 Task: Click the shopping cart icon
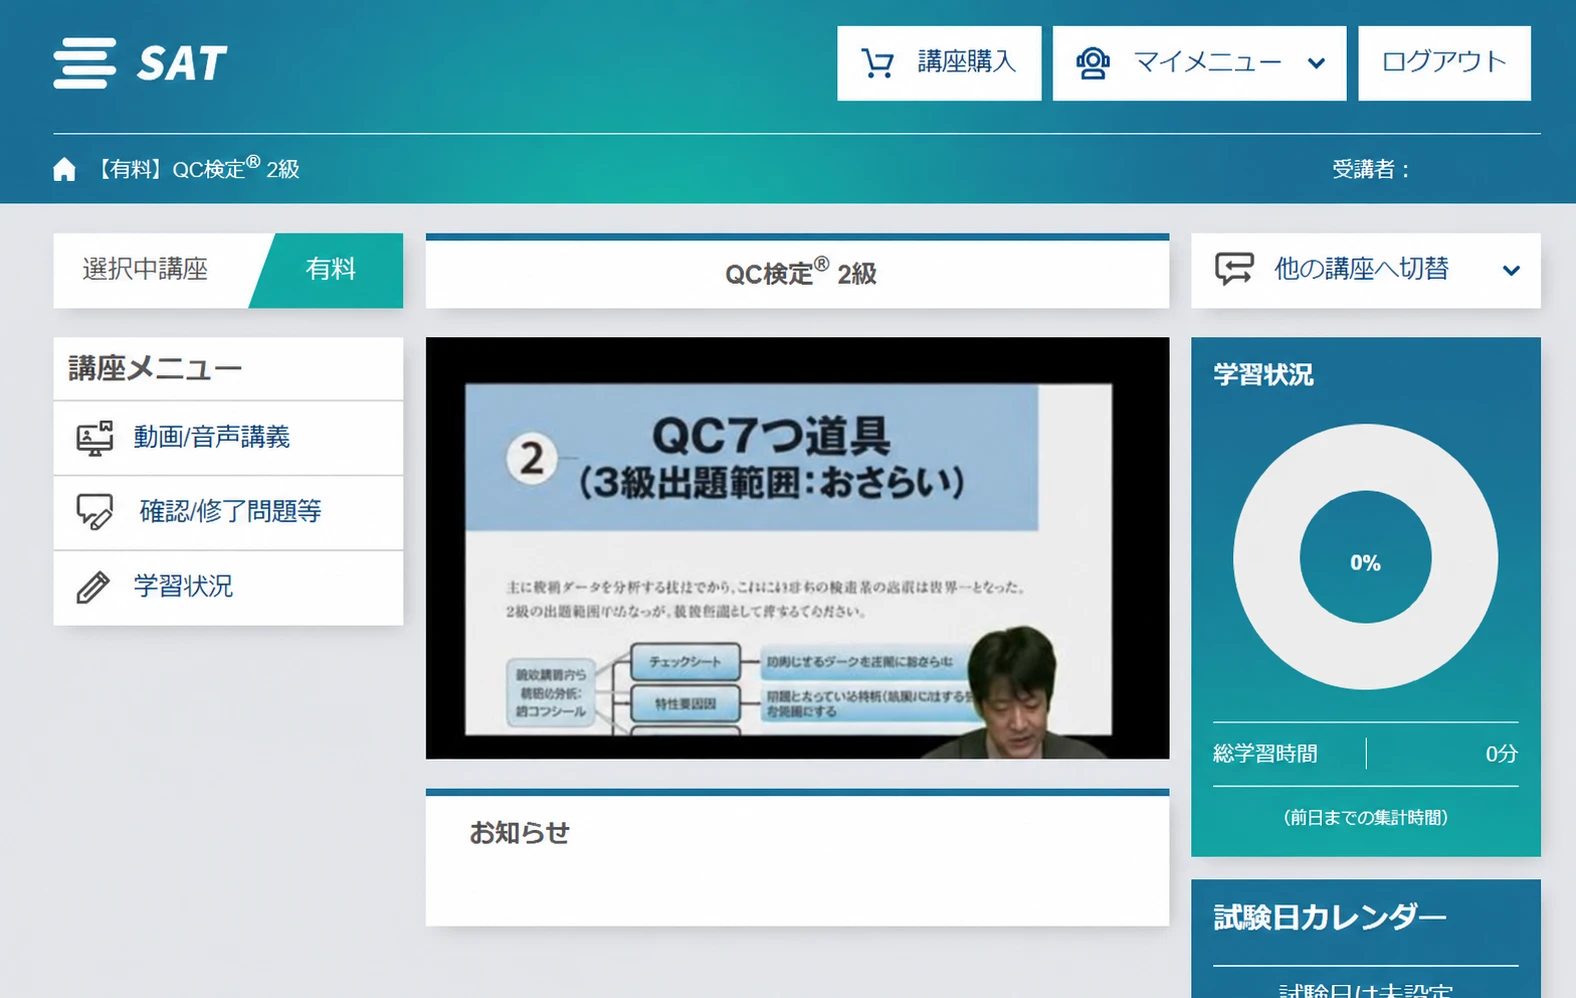click(x=877, y=63)
